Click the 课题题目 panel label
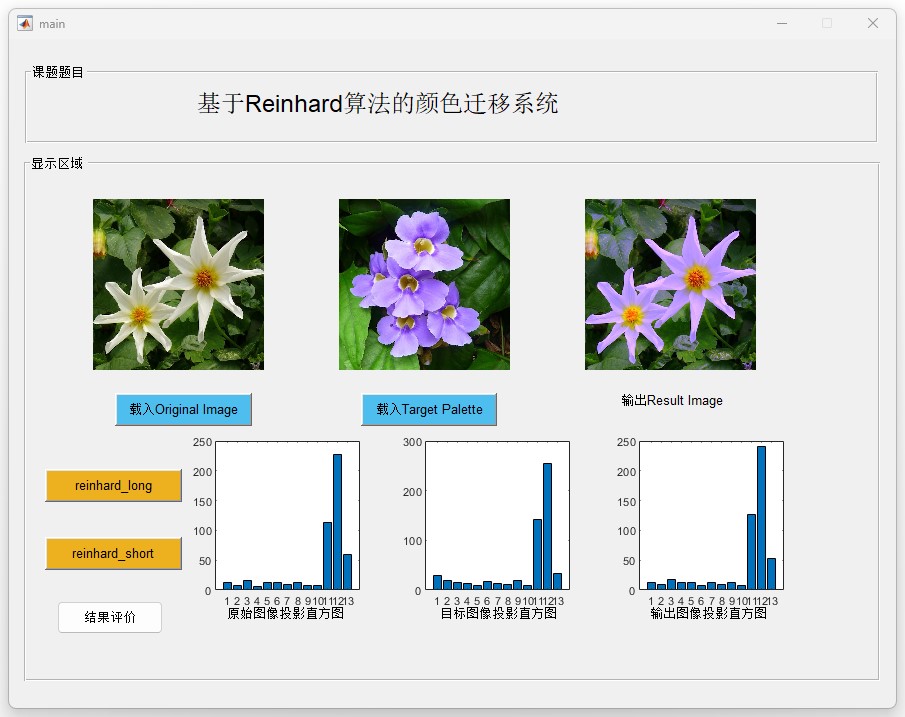The image size is (905, 717). pyautogui.click(x=58, y=72)
